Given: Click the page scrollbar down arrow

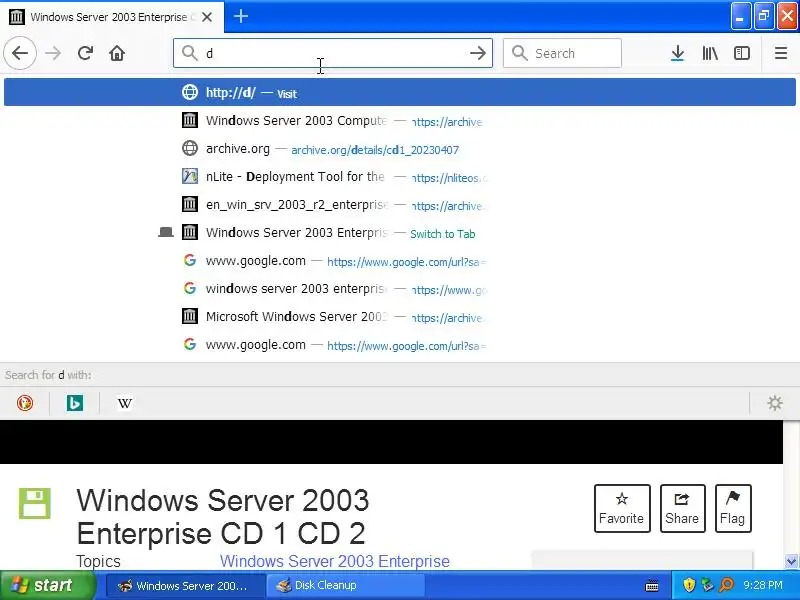Looking at the screenshot, I should tap(791, 561).
